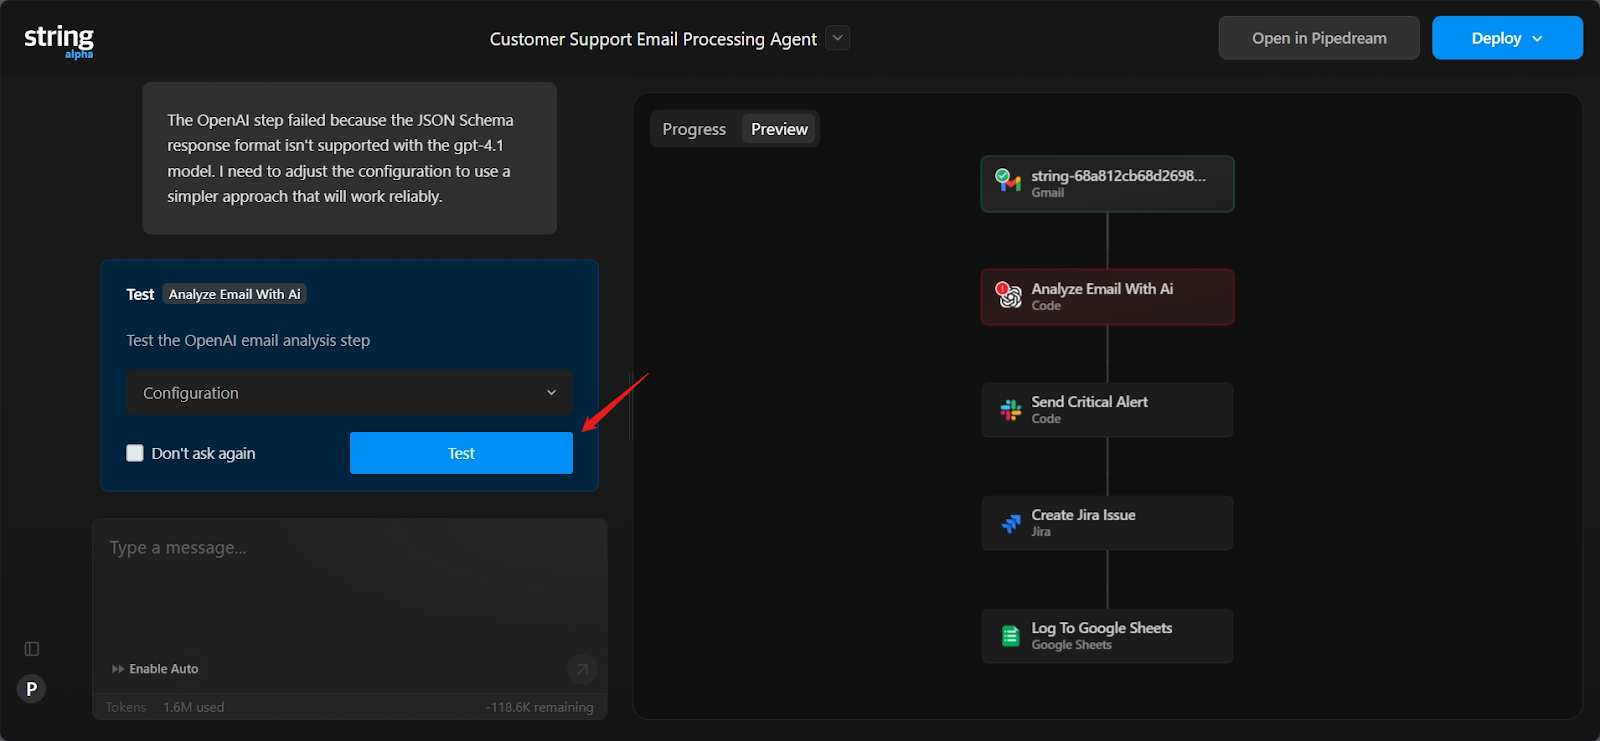This screenshot has width=1600, height=741.
Task: Click the Google Sheets icon on log node
Action: [x=1011, y=636]
